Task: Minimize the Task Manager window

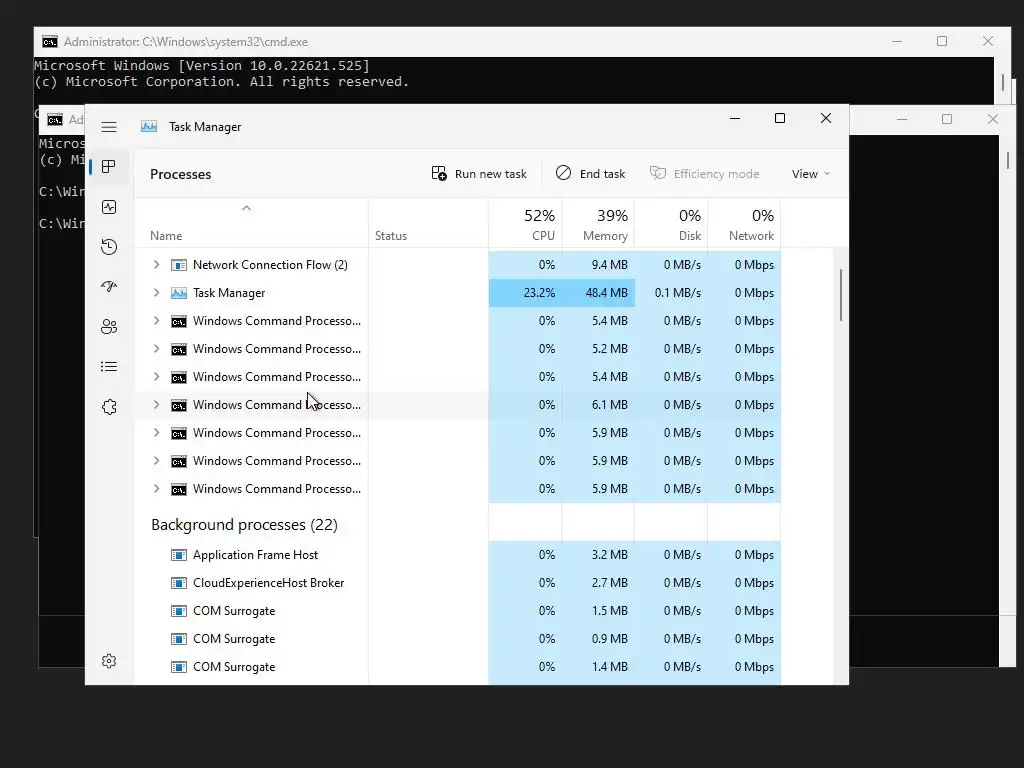Action: (x=735, y=118)
